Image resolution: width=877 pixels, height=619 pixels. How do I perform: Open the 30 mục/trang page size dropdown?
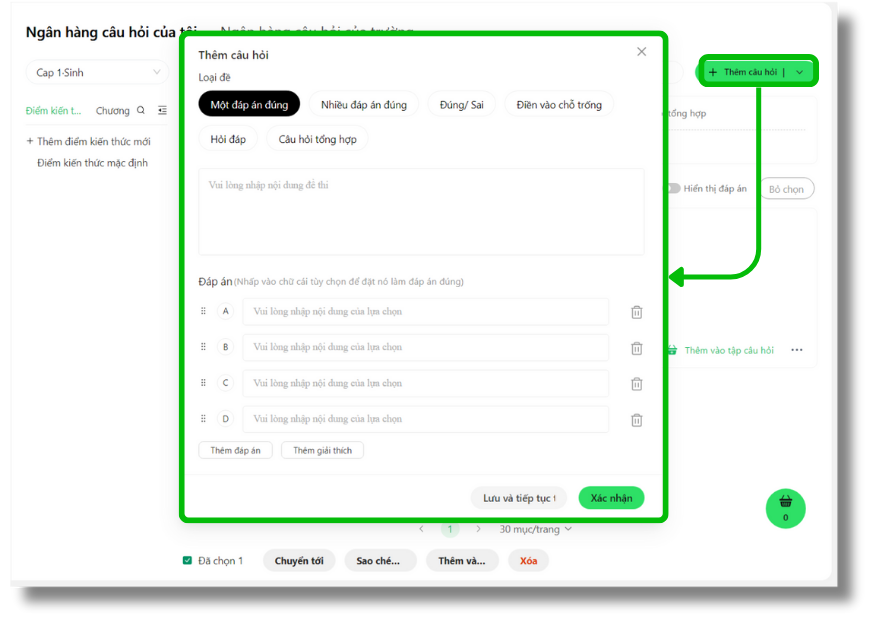pos(536,529)
